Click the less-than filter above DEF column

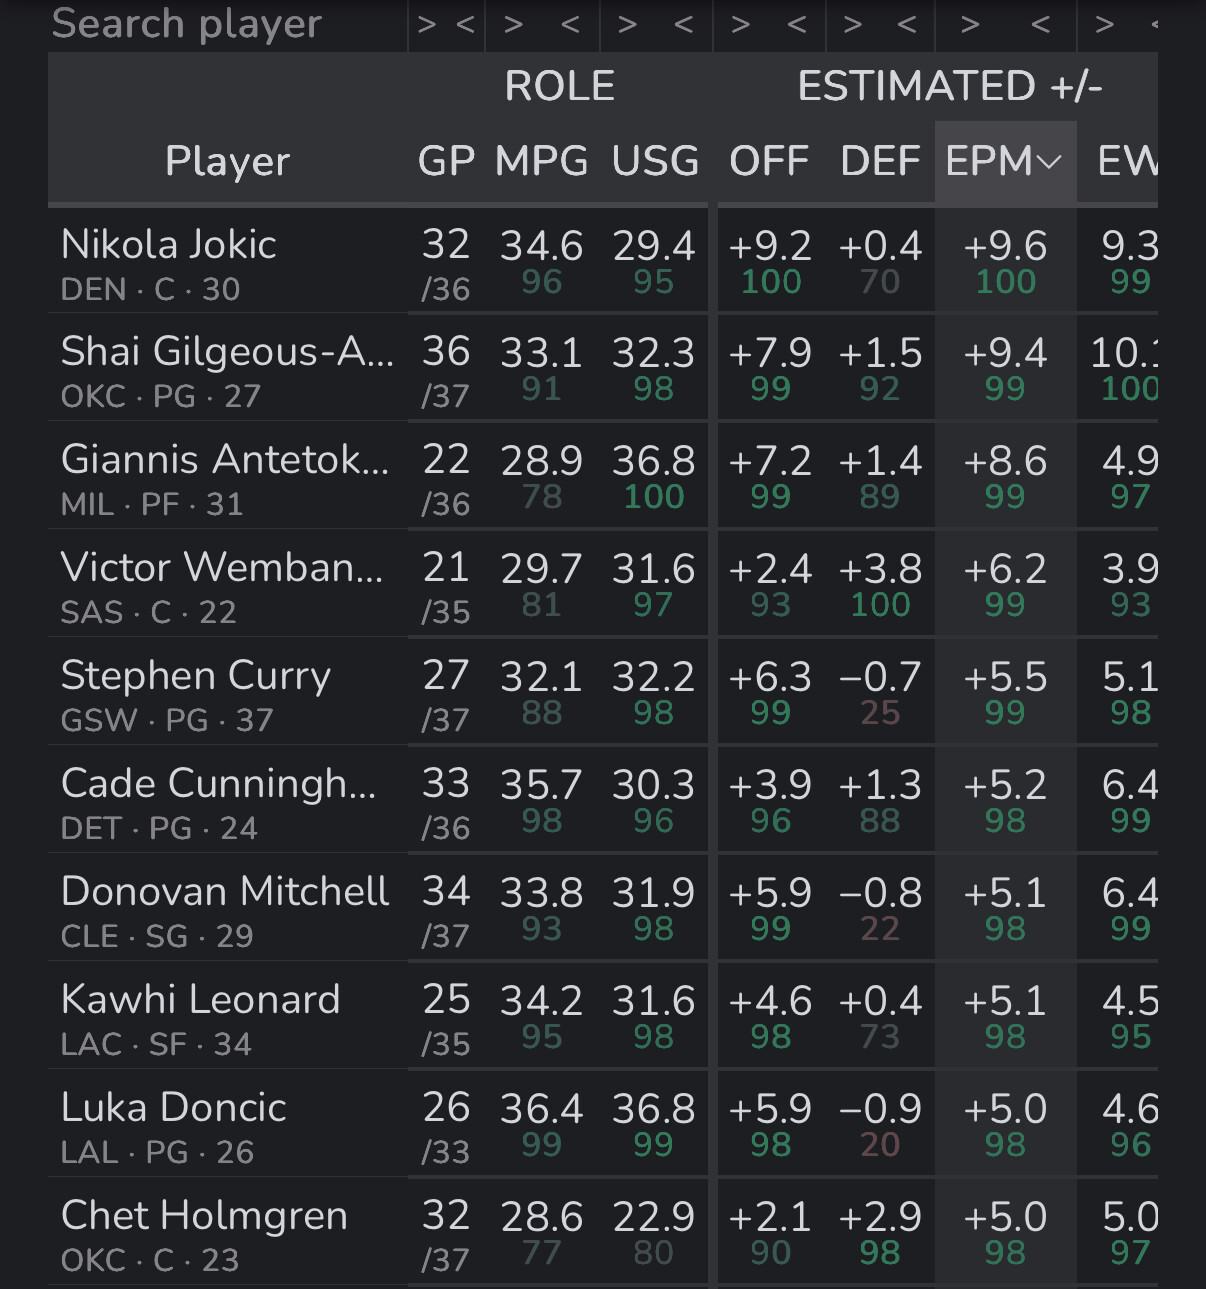click(x=907, y=24)
